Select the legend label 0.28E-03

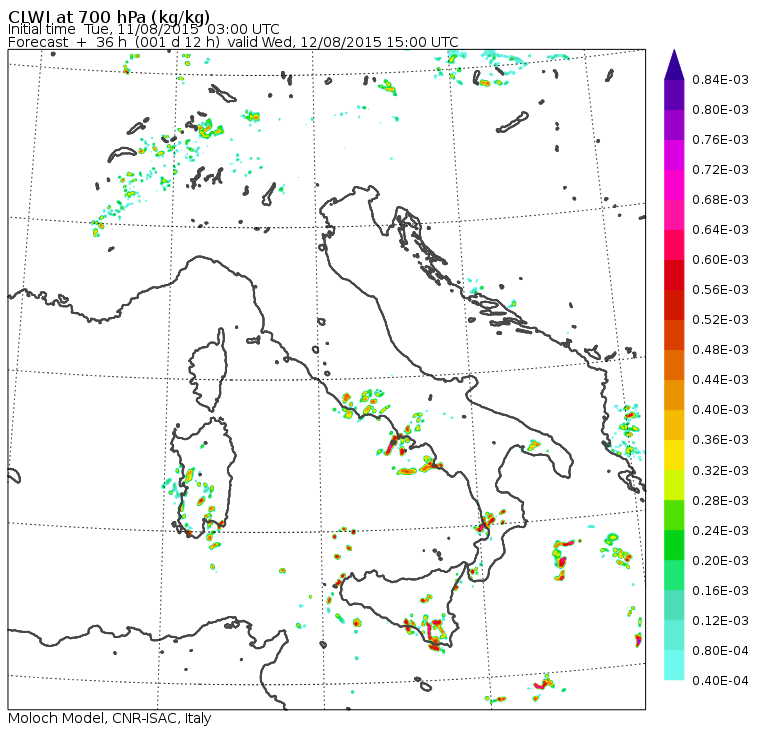point(720,501)
